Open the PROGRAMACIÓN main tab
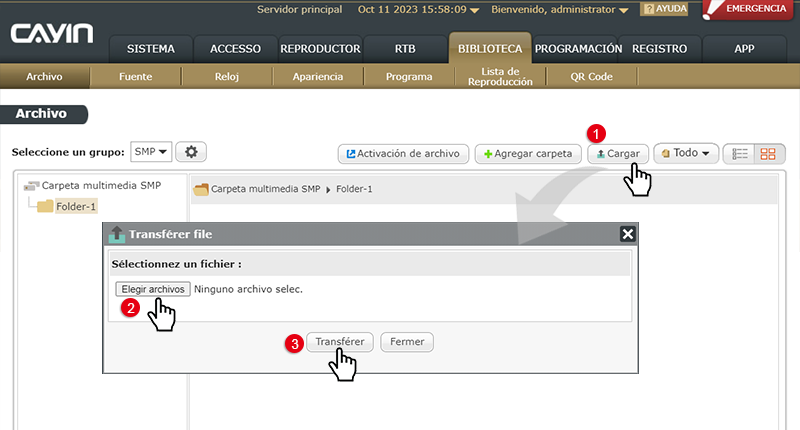This screenshot has height=430, width=800. tap(577, 48)
